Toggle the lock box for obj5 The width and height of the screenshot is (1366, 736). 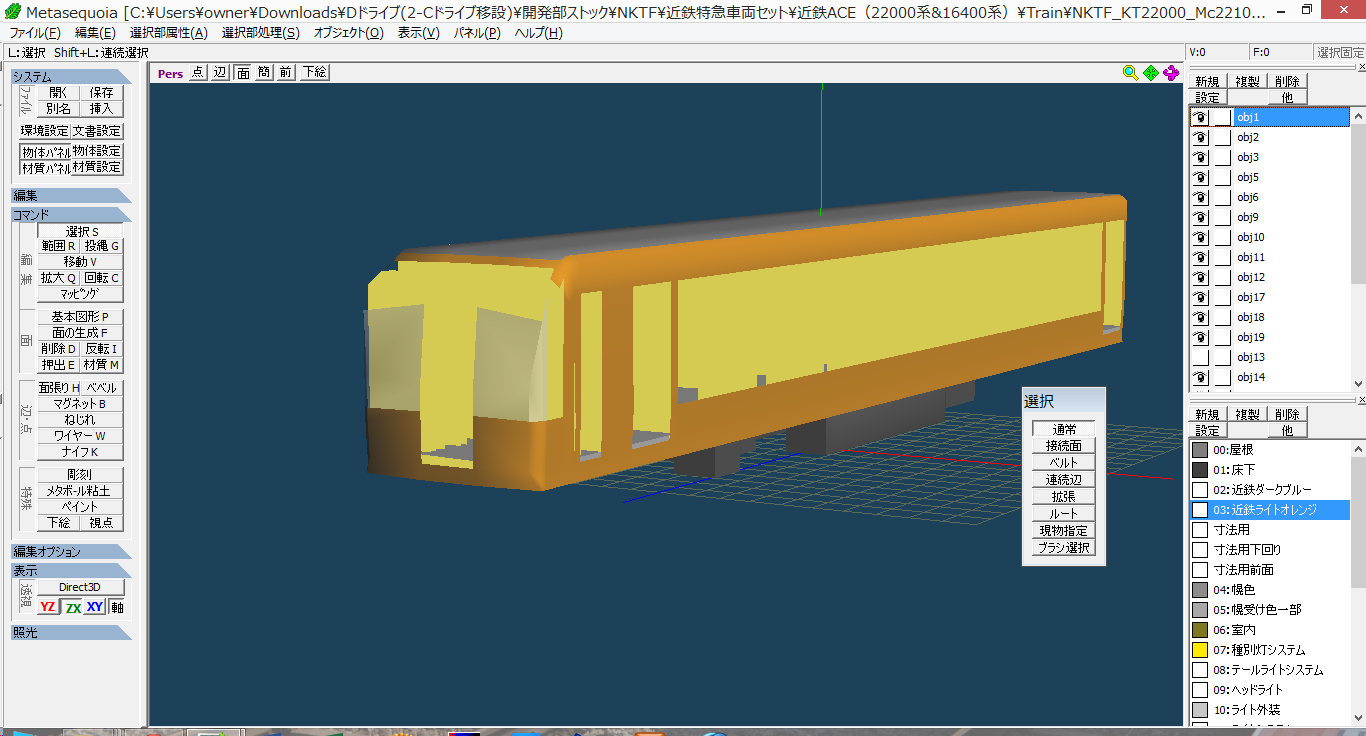[1222, 177]
